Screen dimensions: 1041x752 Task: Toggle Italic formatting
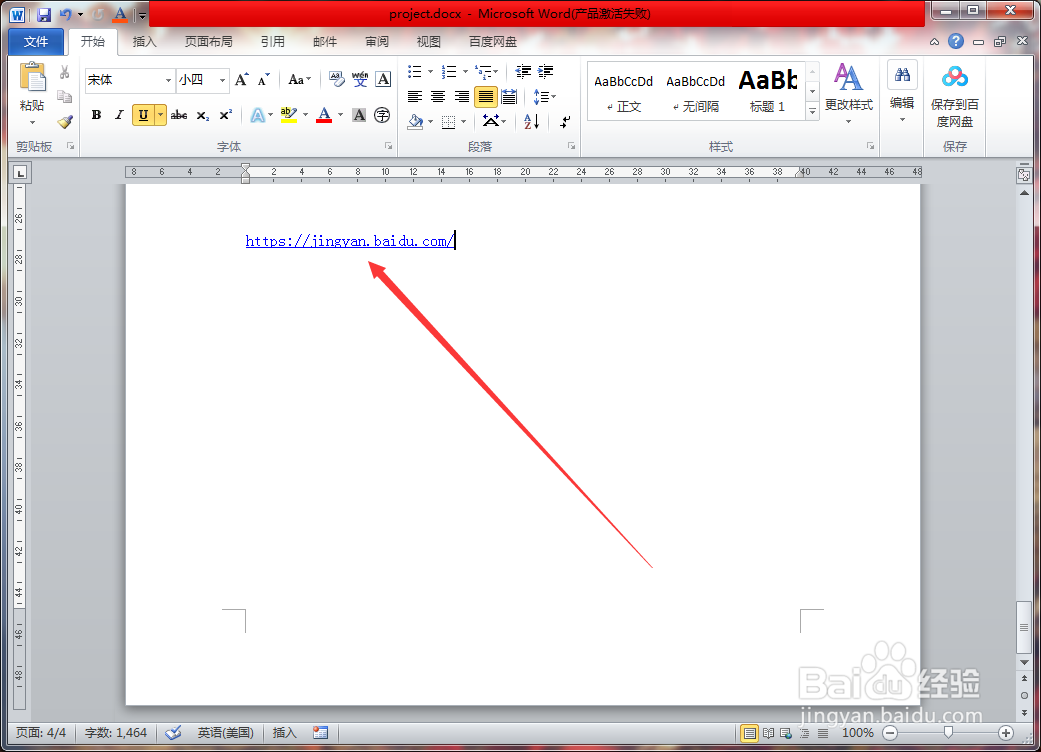coord(119,115)
